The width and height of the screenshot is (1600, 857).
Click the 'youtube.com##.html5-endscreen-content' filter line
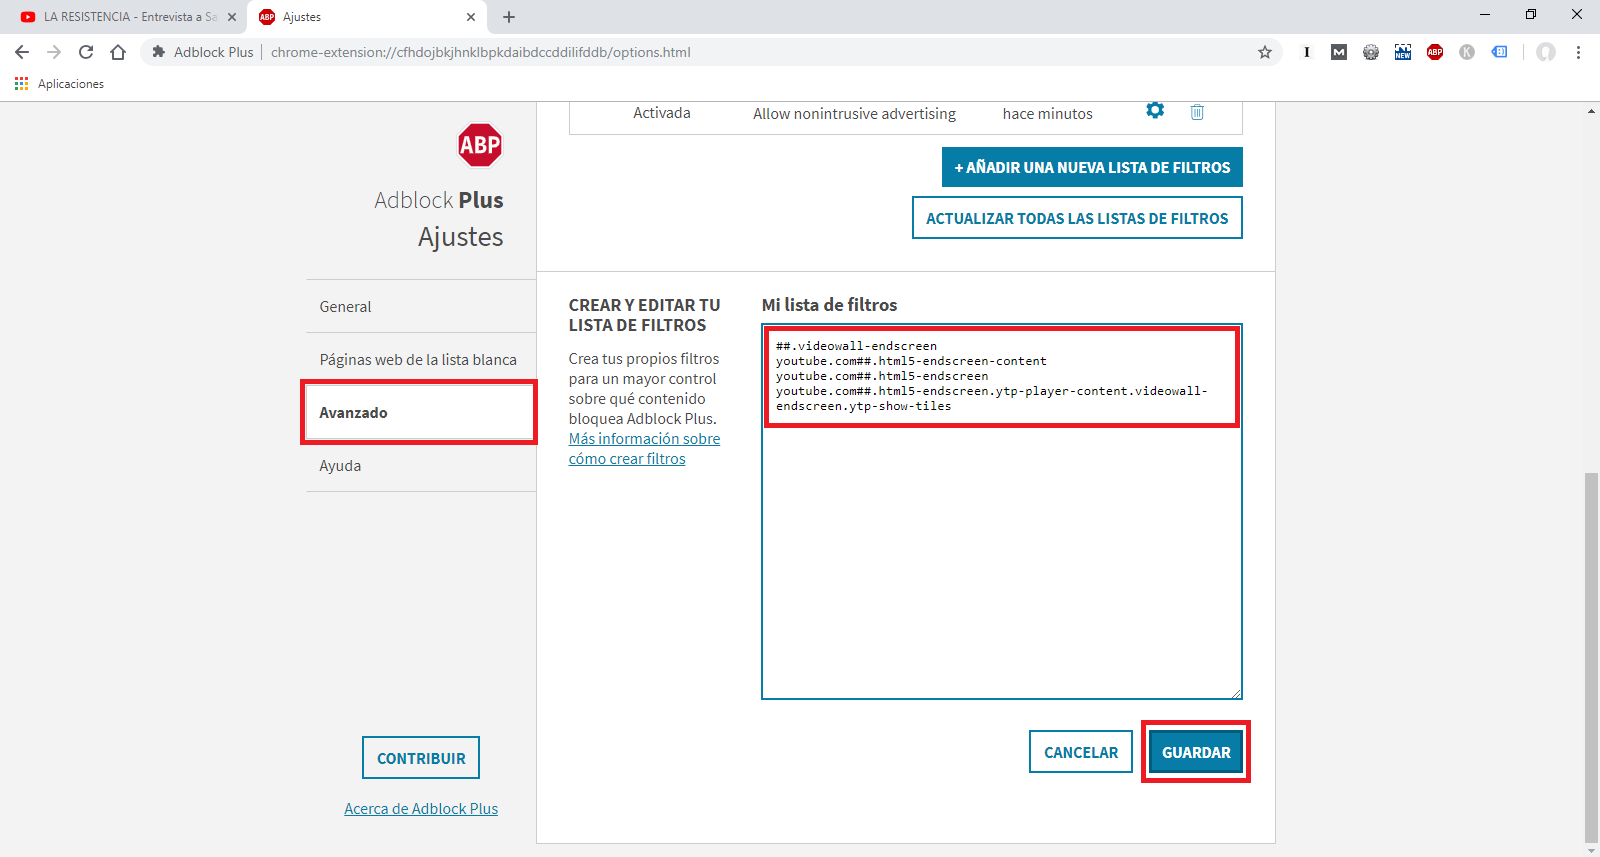coord(911,361)
